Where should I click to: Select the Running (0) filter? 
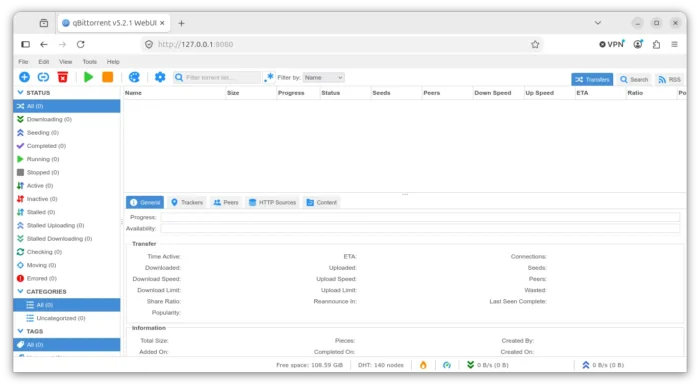click(67, 159)
